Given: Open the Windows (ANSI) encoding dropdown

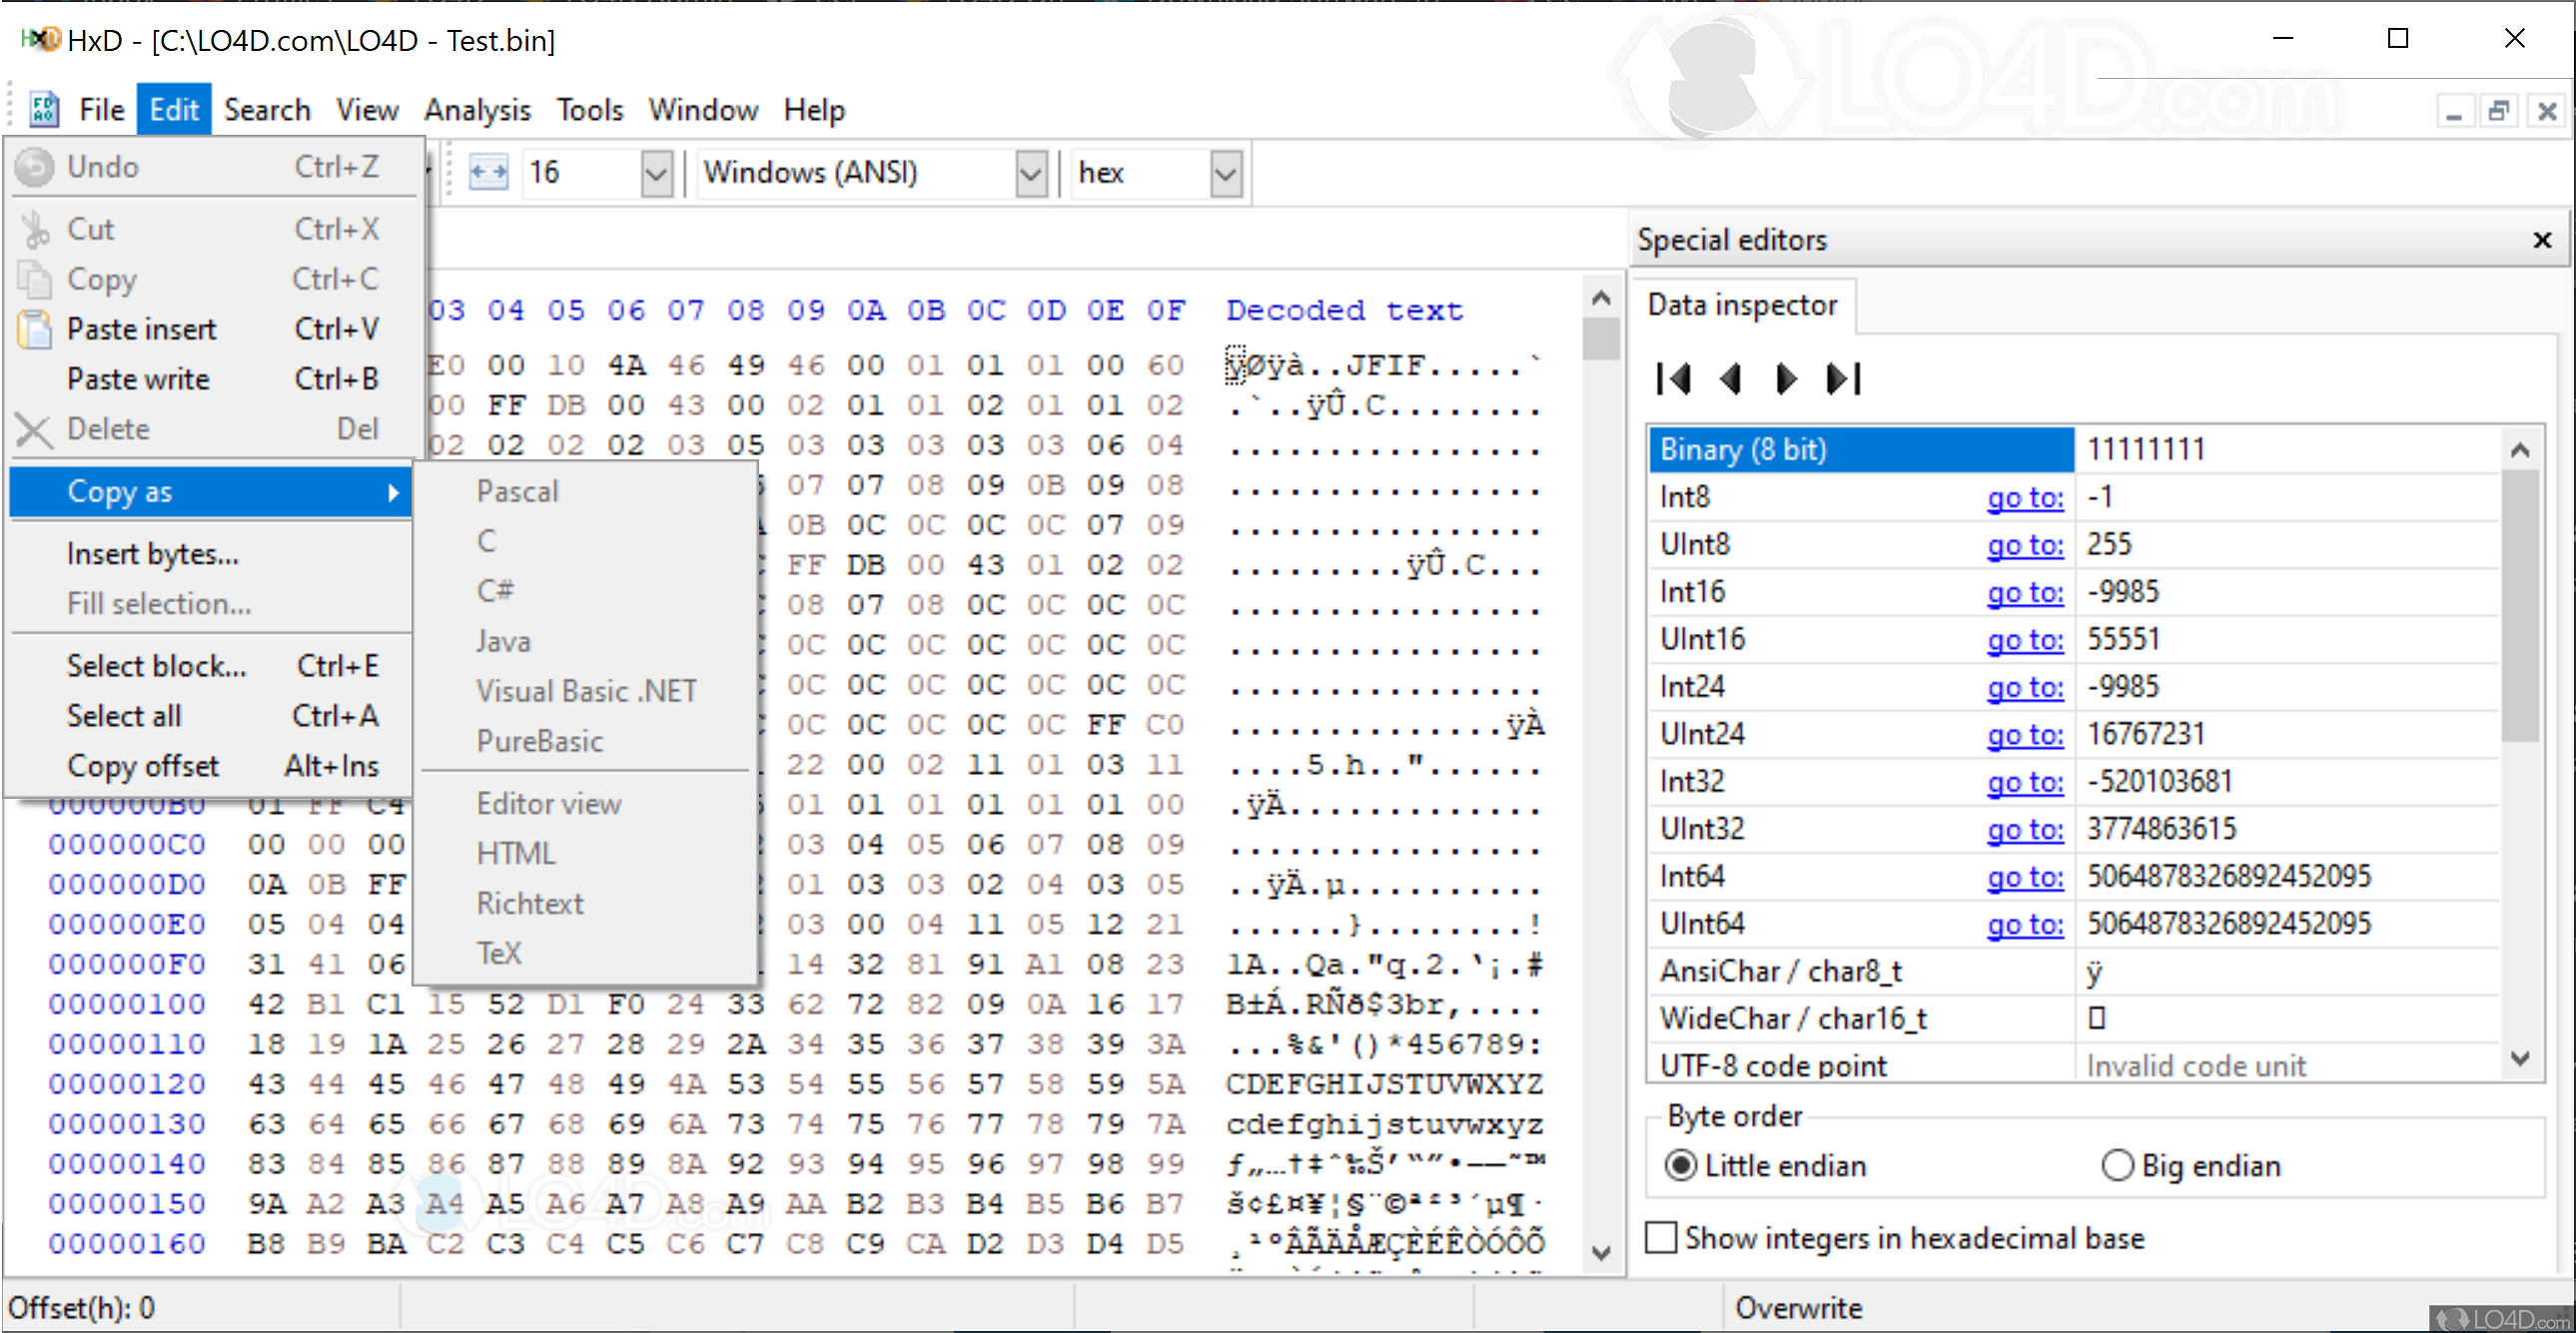Looking at the screenshot, I should [x=1031, y=174].
